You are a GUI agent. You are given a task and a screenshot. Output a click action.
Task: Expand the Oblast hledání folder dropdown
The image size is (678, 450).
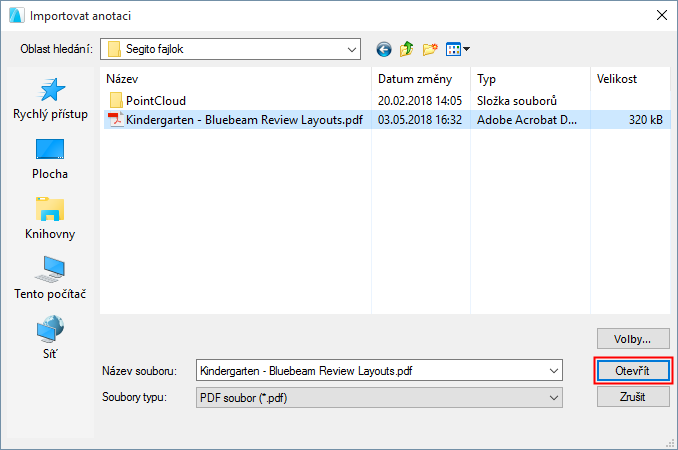(x=352, y=49)
